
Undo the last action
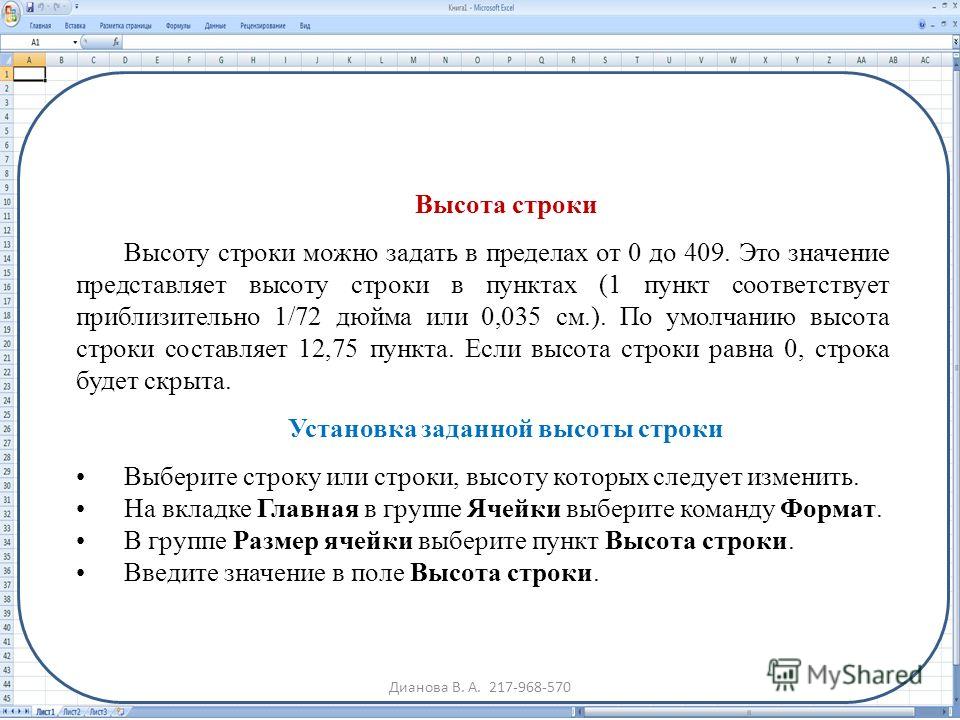coord(42,8)
